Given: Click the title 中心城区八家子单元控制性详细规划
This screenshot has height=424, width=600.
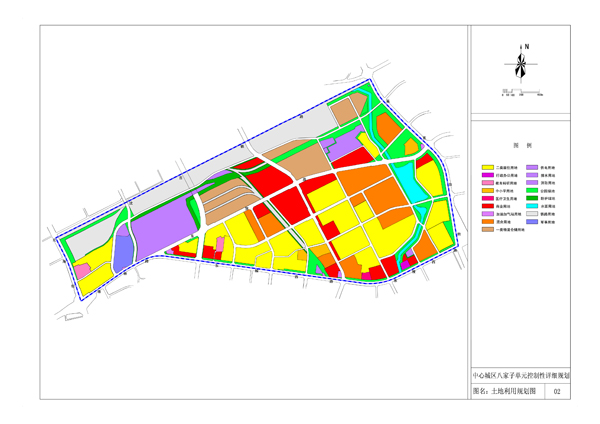Looking at the screenshot, I should point(520,374).
